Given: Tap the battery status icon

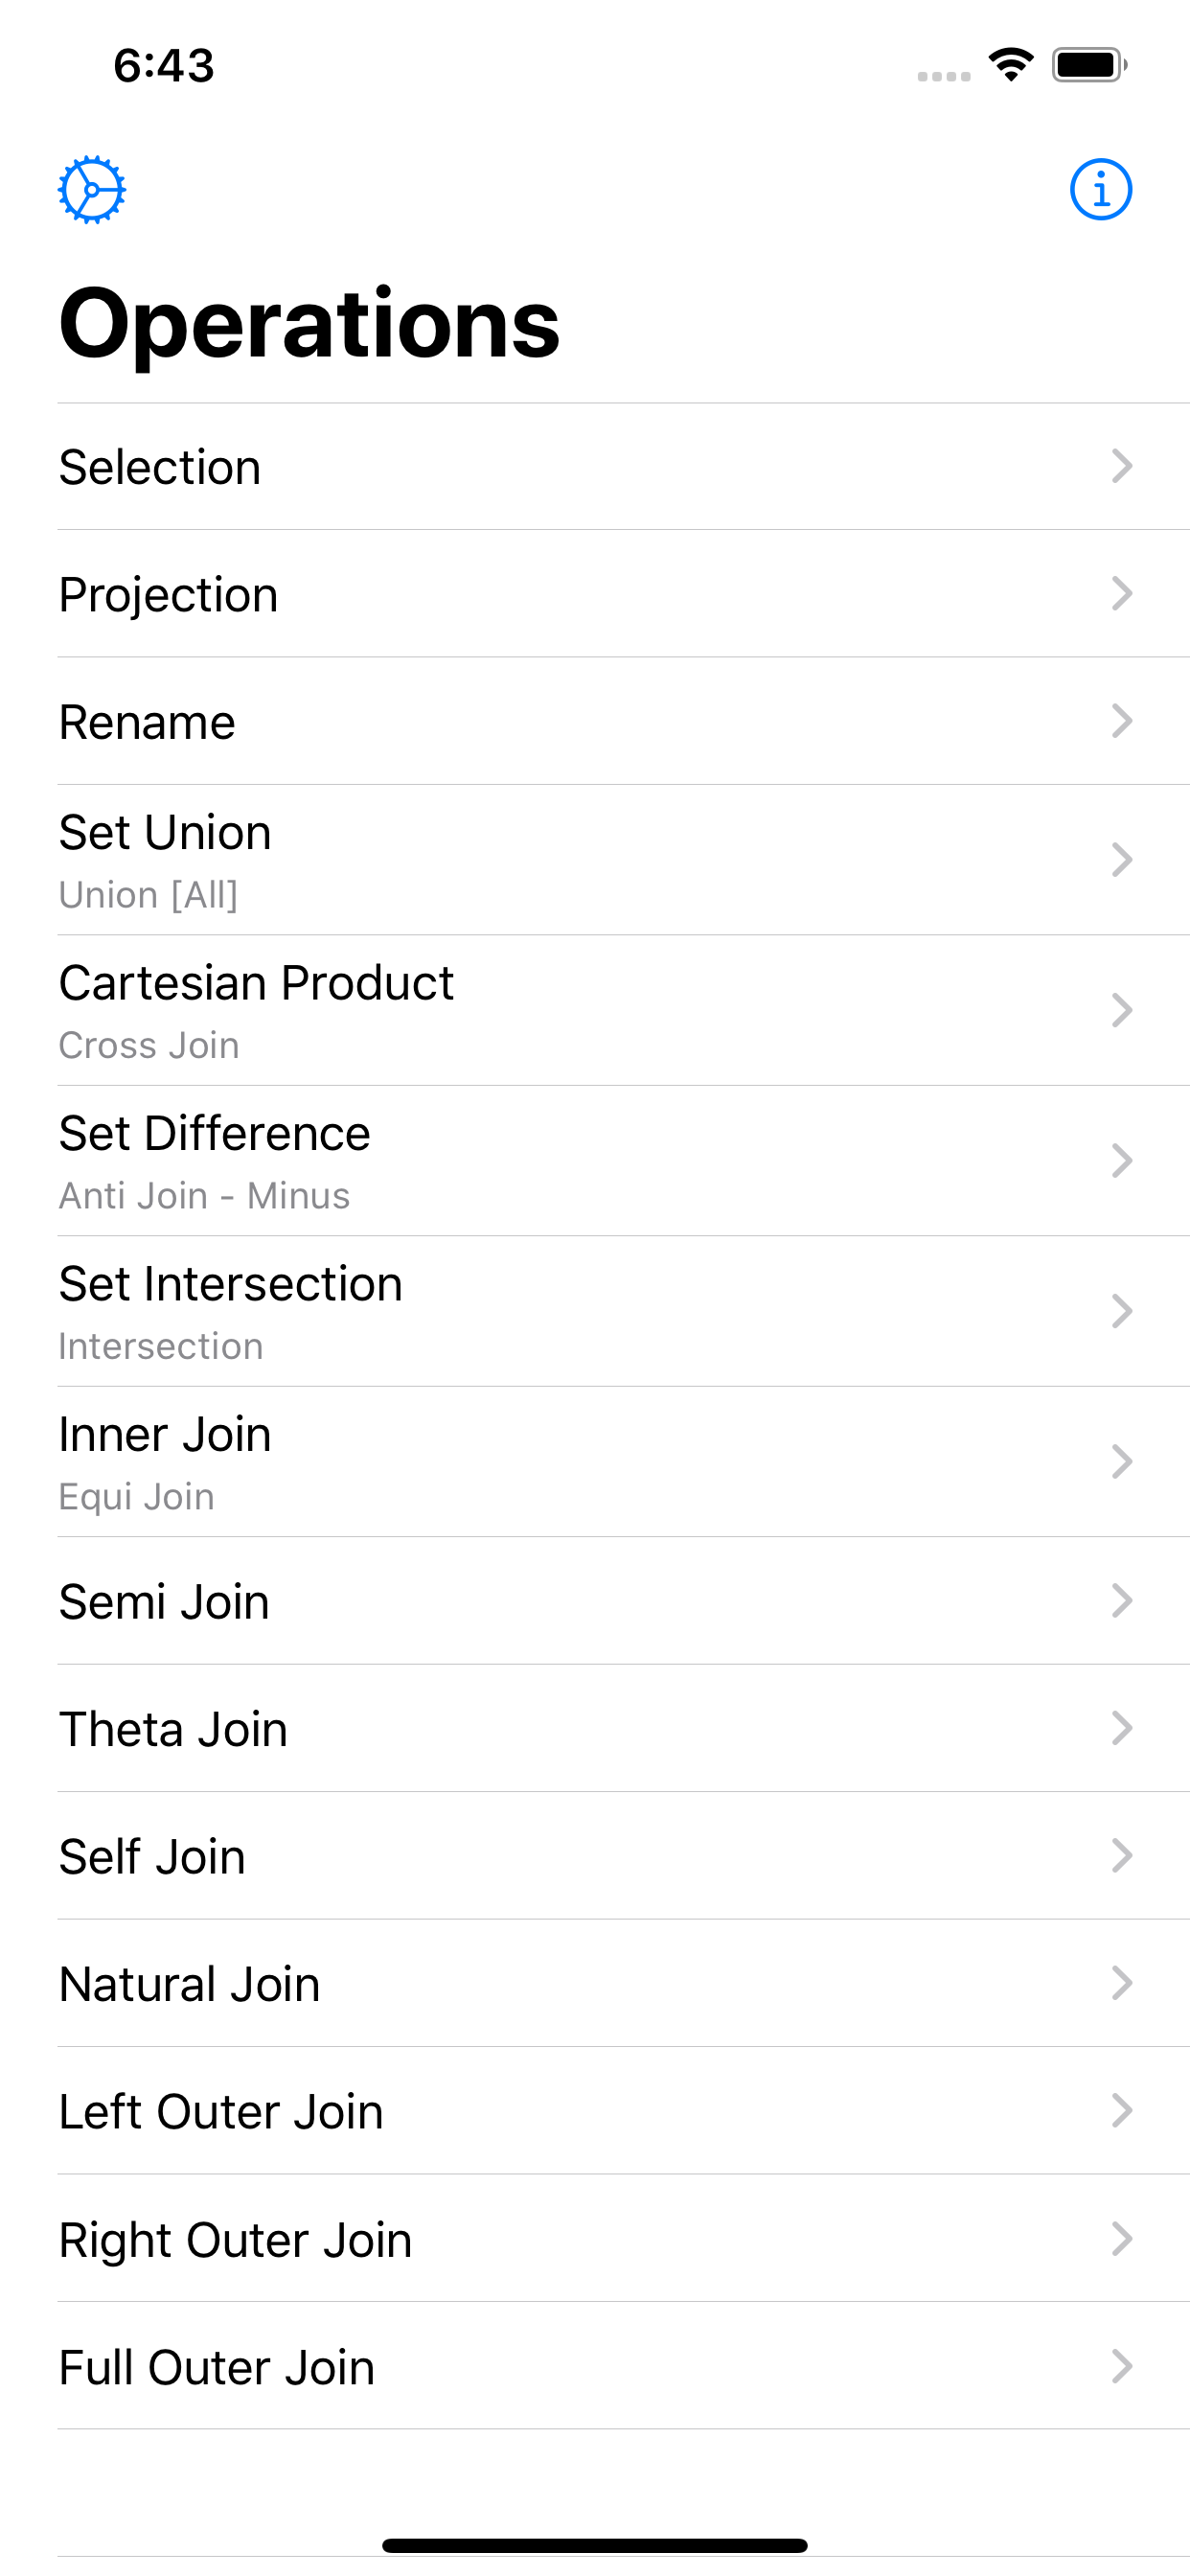Looking at the screenshot, I should click(x=1089, y=65).
